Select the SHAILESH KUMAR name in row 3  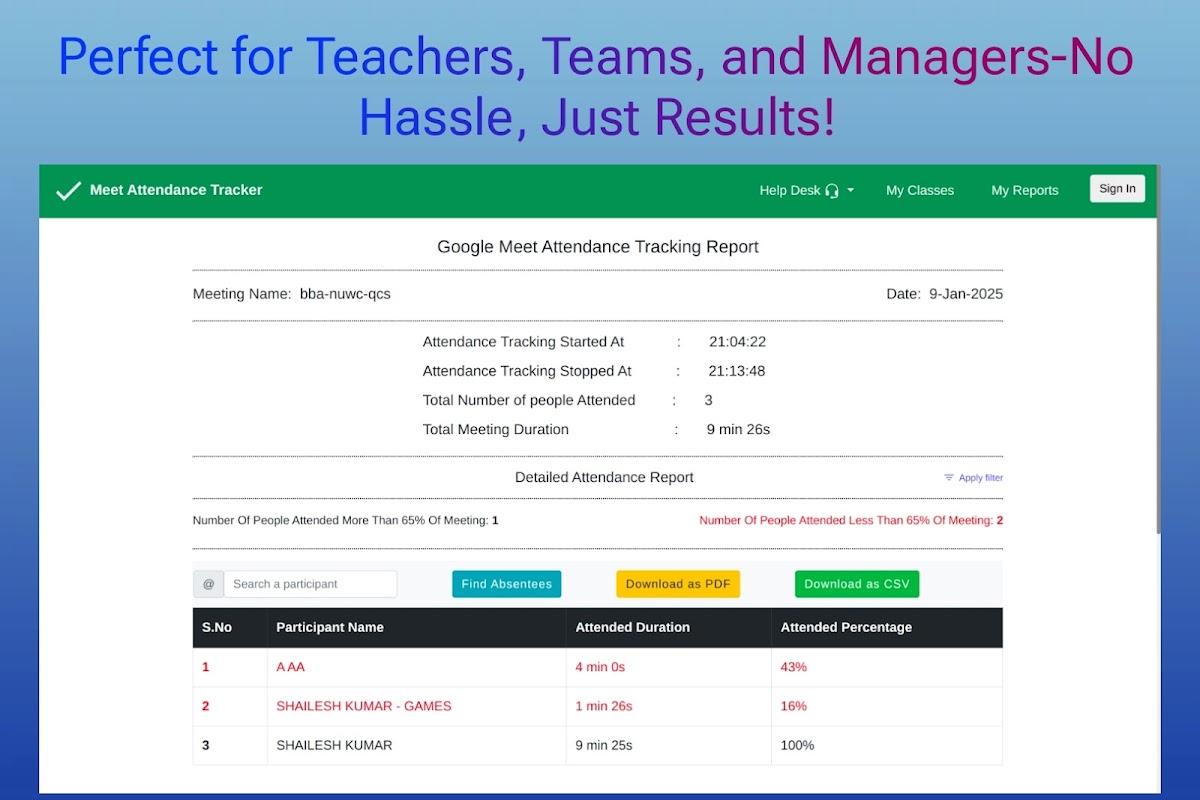pyautogui.click(x=334, y=745)
